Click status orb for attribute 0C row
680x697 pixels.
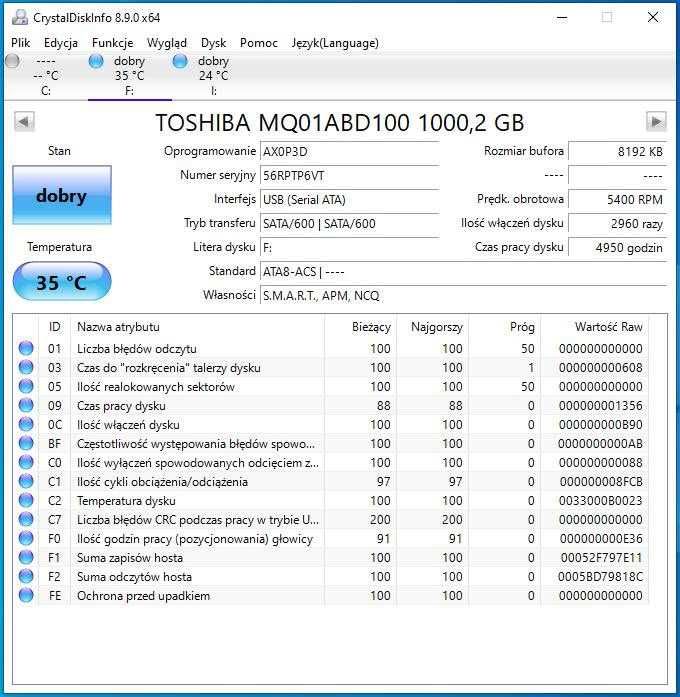point(26,424)
